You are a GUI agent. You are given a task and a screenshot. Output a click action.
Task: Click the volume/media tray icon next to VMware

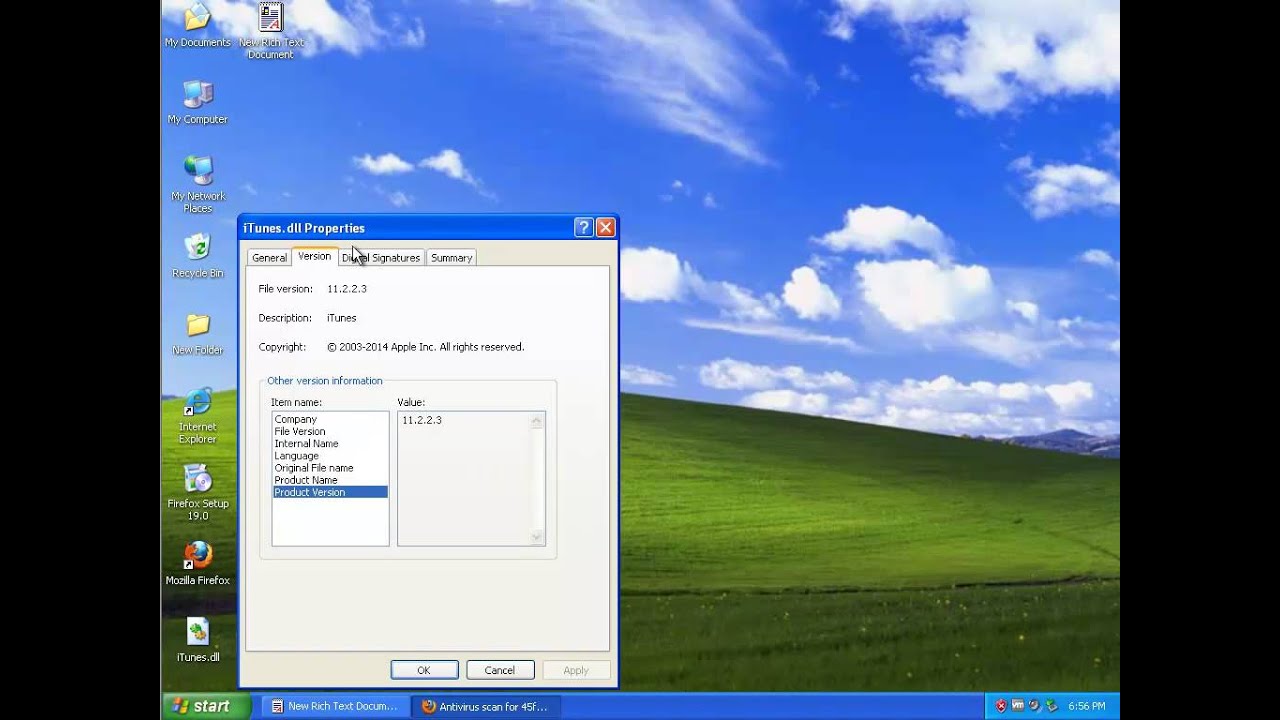(x=1034, y=706)
